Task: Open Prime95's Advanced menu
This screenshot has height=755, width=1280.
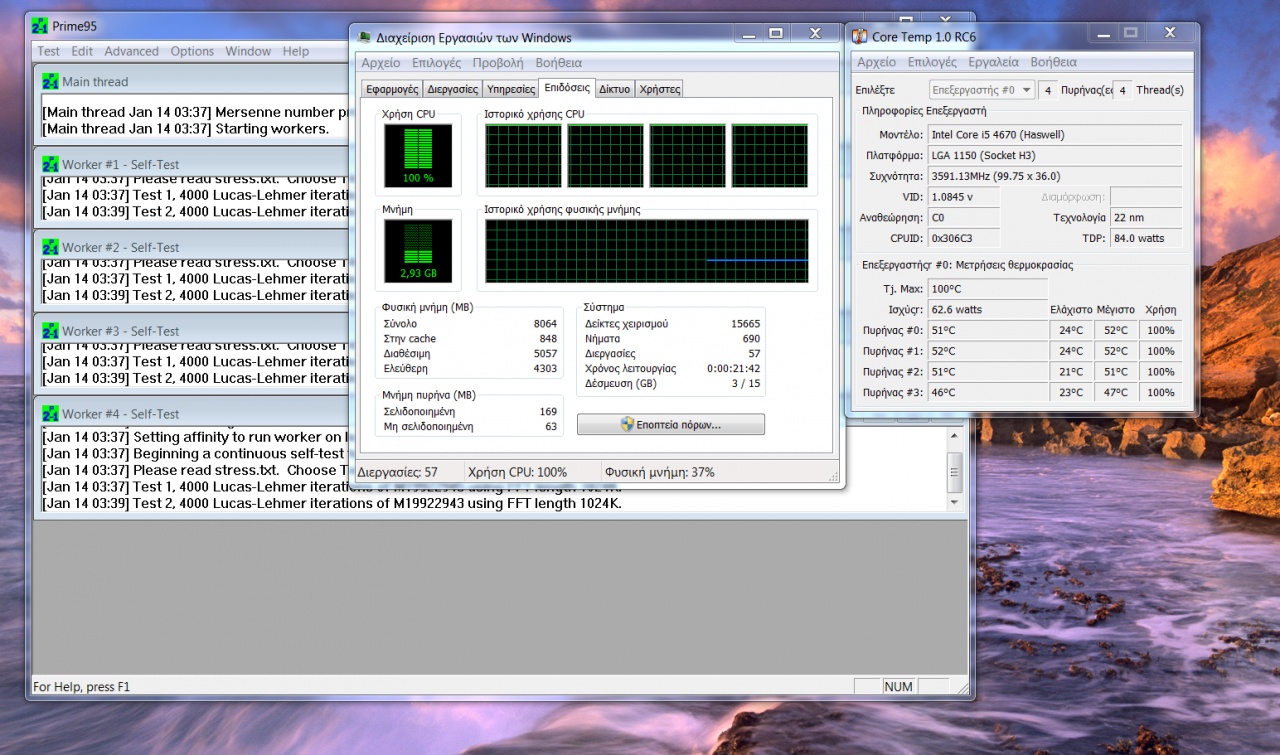Action: [x=132, y=51]
